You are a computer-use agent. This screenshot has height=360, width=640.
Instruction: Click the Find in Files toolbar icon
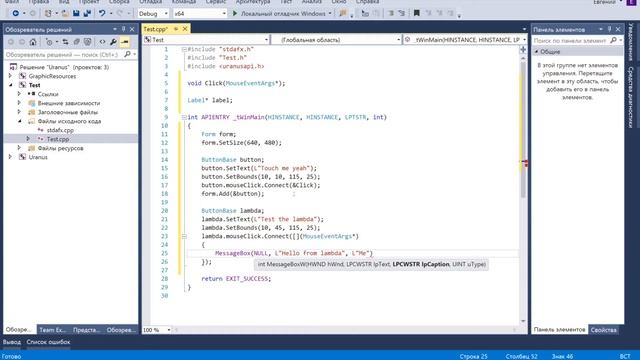tap(343, 13)
